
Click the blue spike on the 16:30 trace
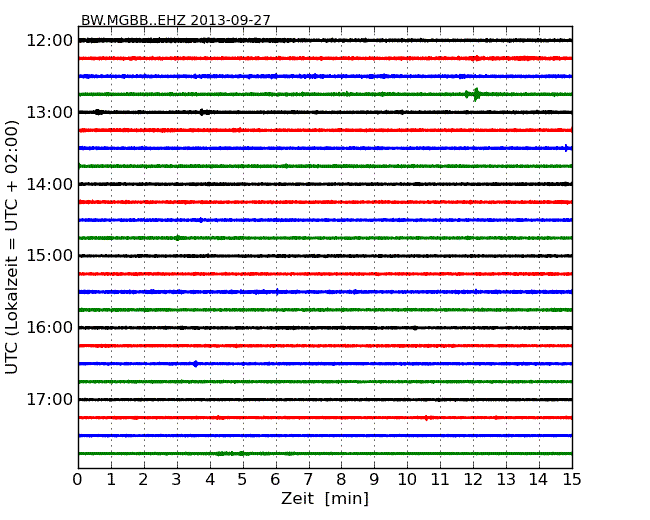[195, 364]
